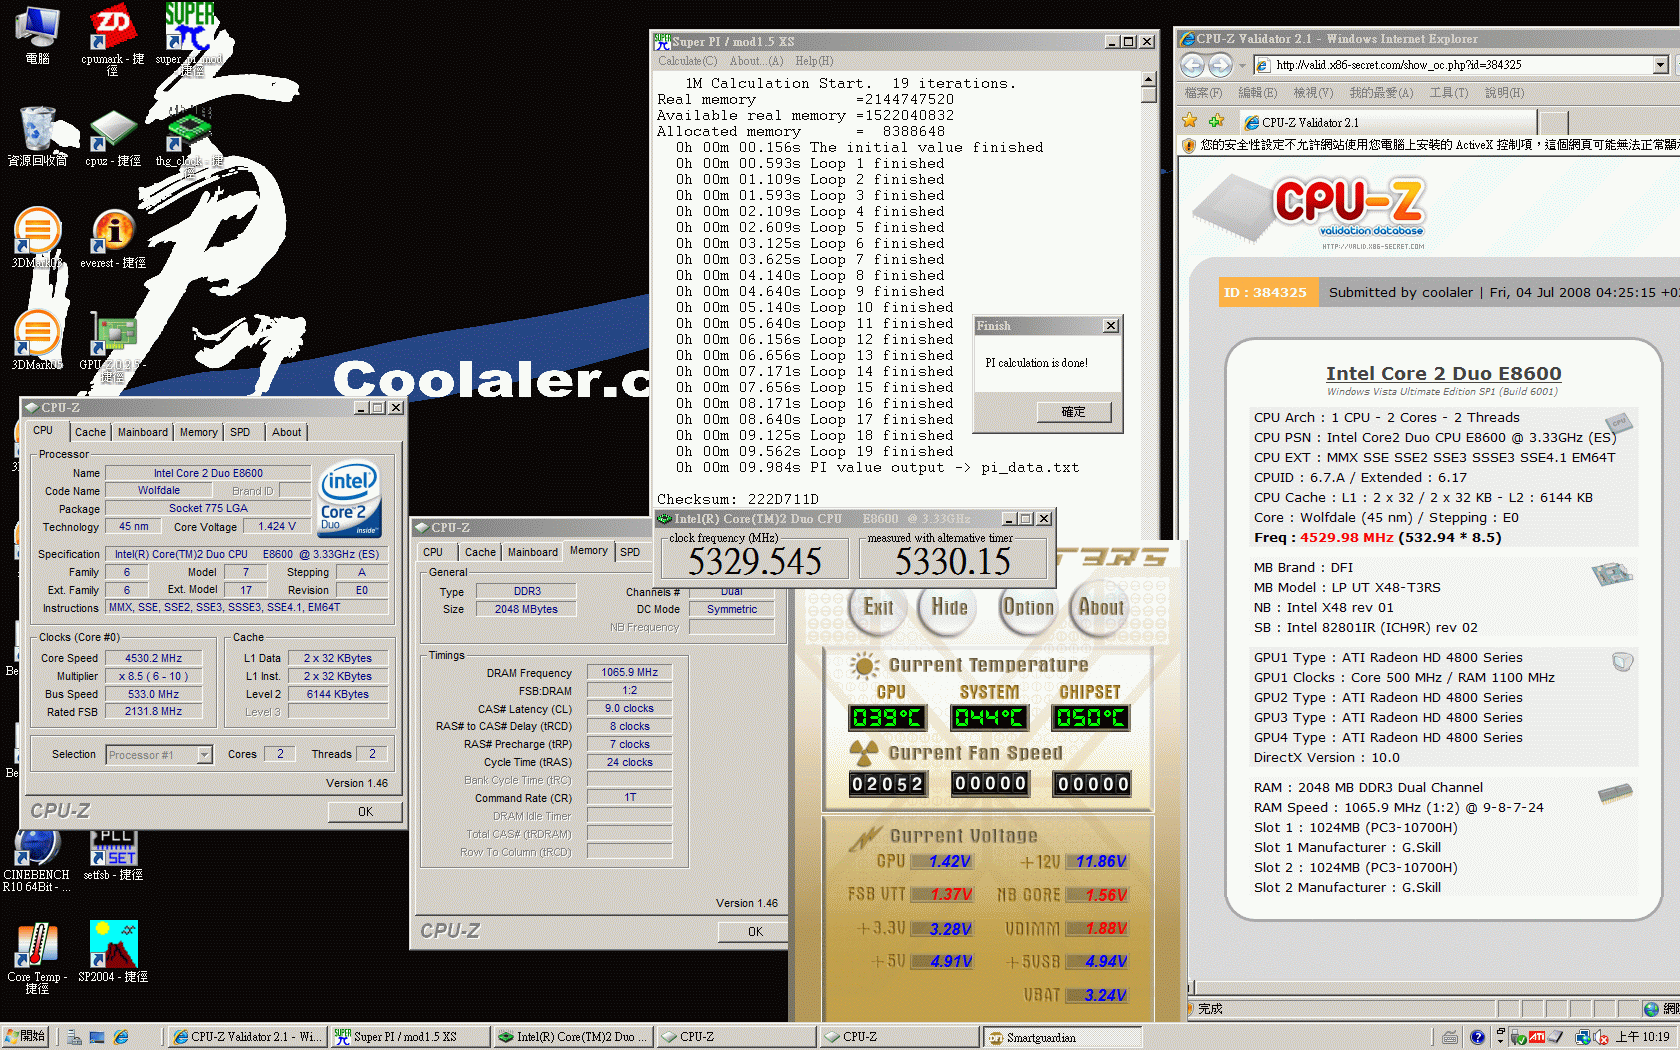Viewport: 1680px width, 1050px height.
Task: Click the ActiveX security shield icon in info bar
Action: coord(1189,145)
